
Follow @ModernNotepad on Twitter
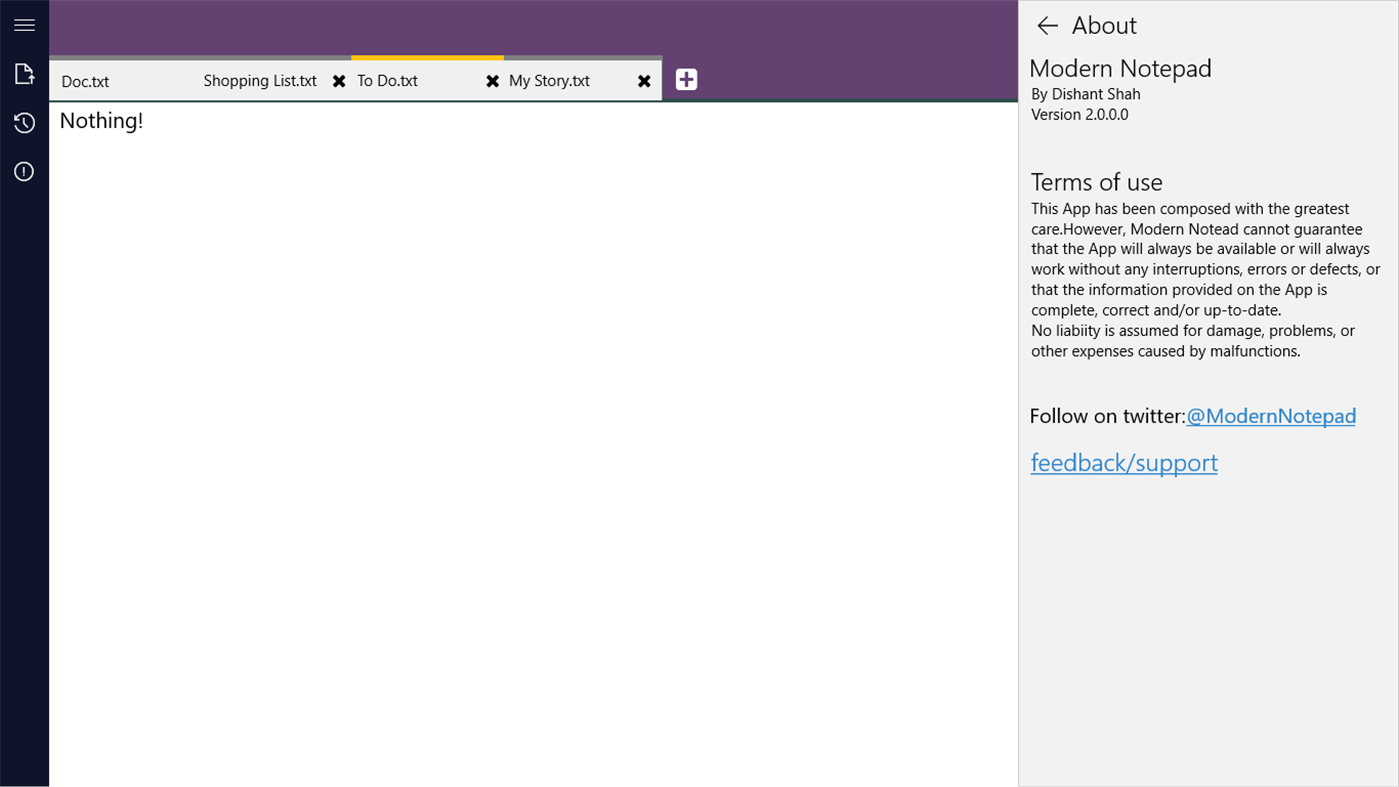1271,416
